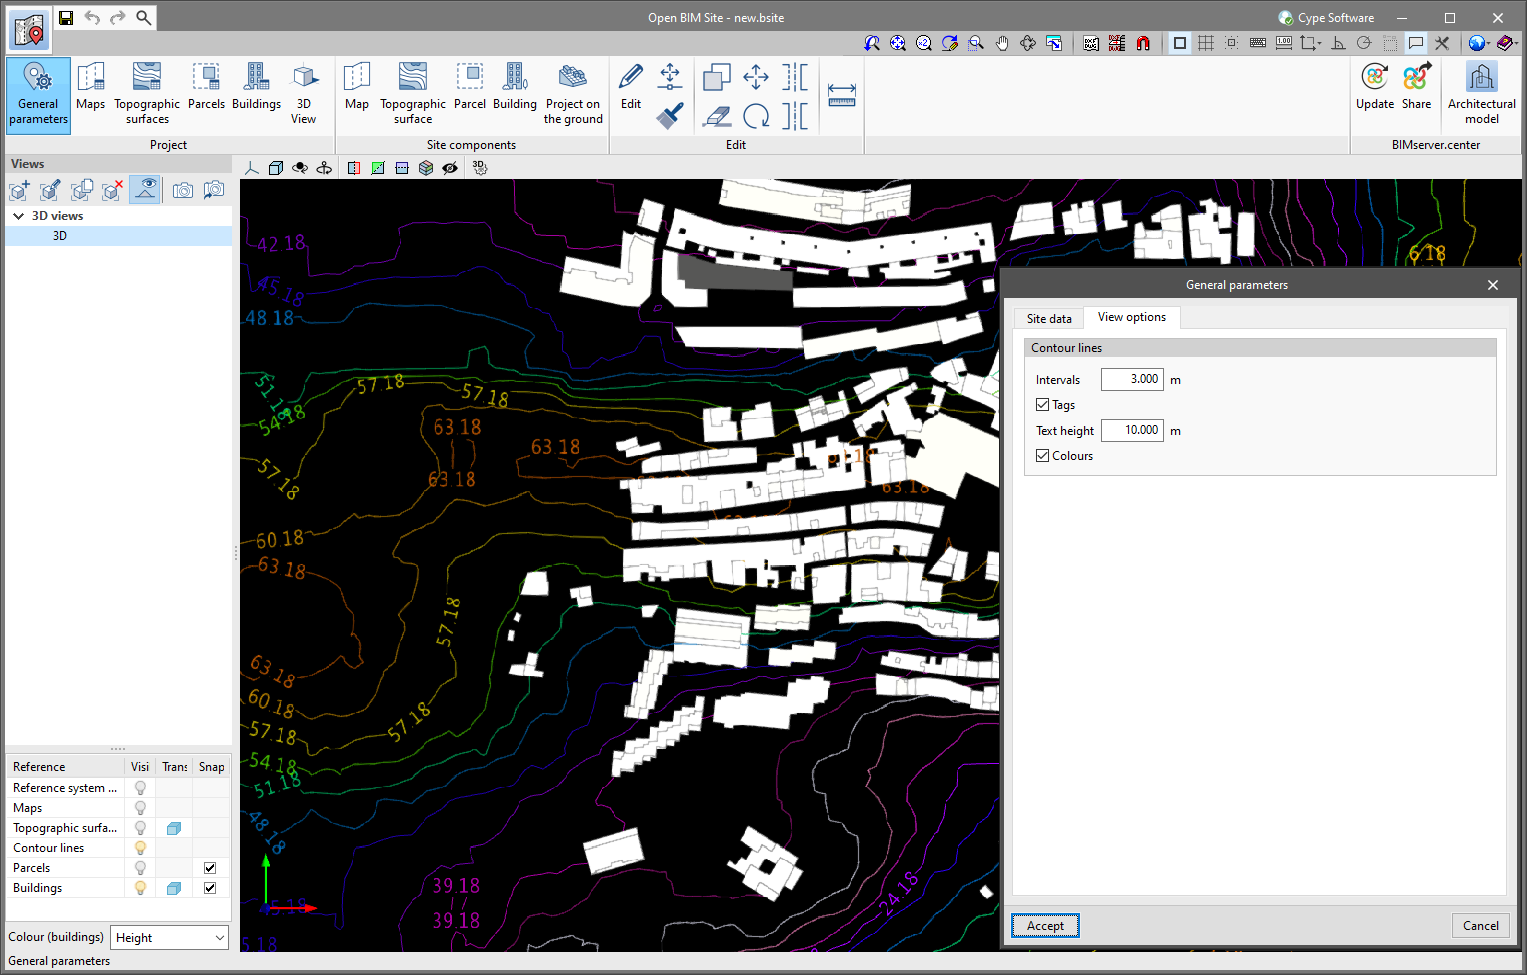Select the Topographic surface creation tool
This screenshot has width=1527, height=975.
tap(413, 90)
